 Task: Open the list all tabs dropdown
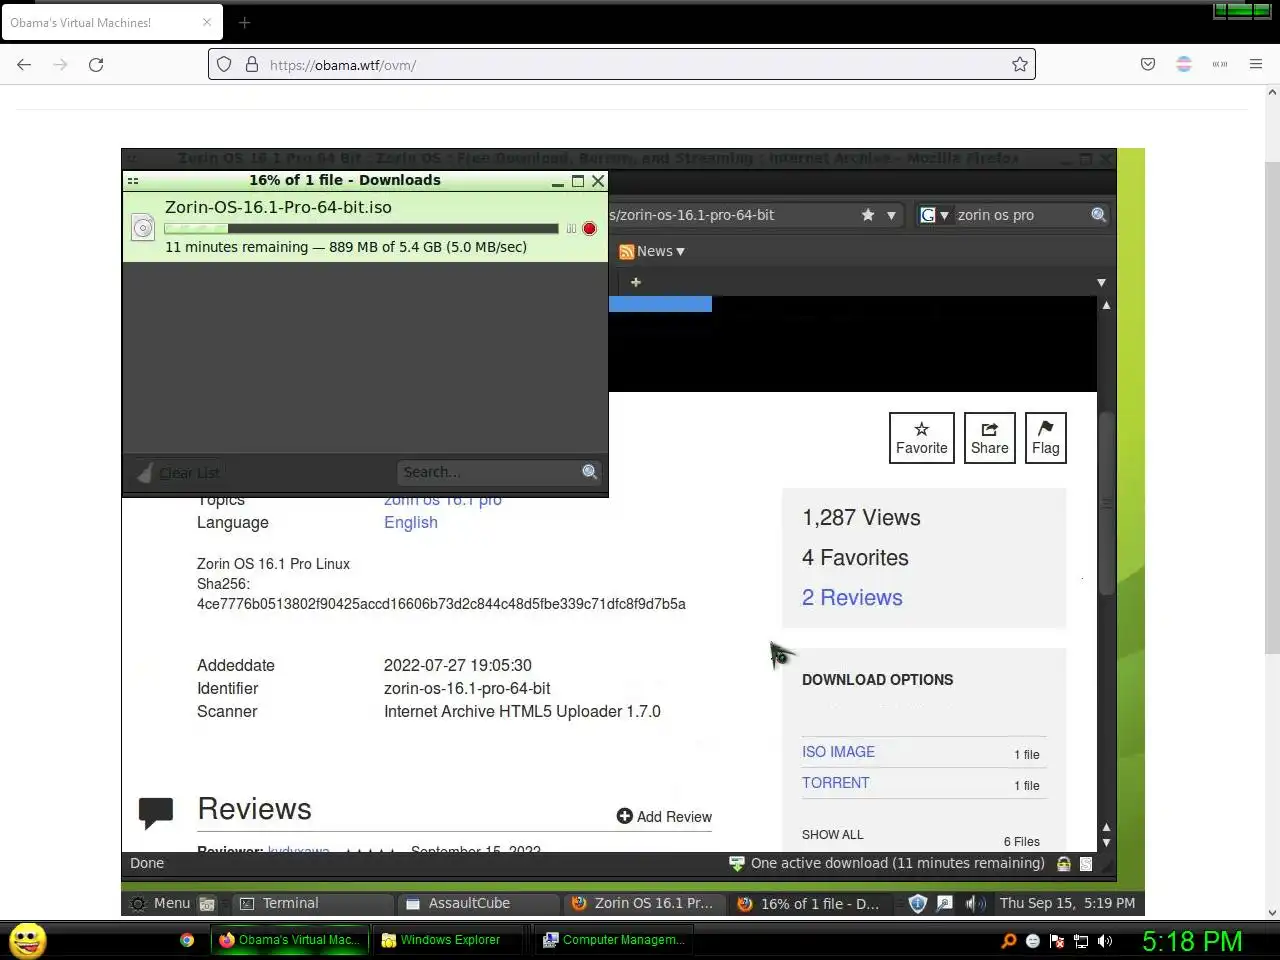point(1101,283)
